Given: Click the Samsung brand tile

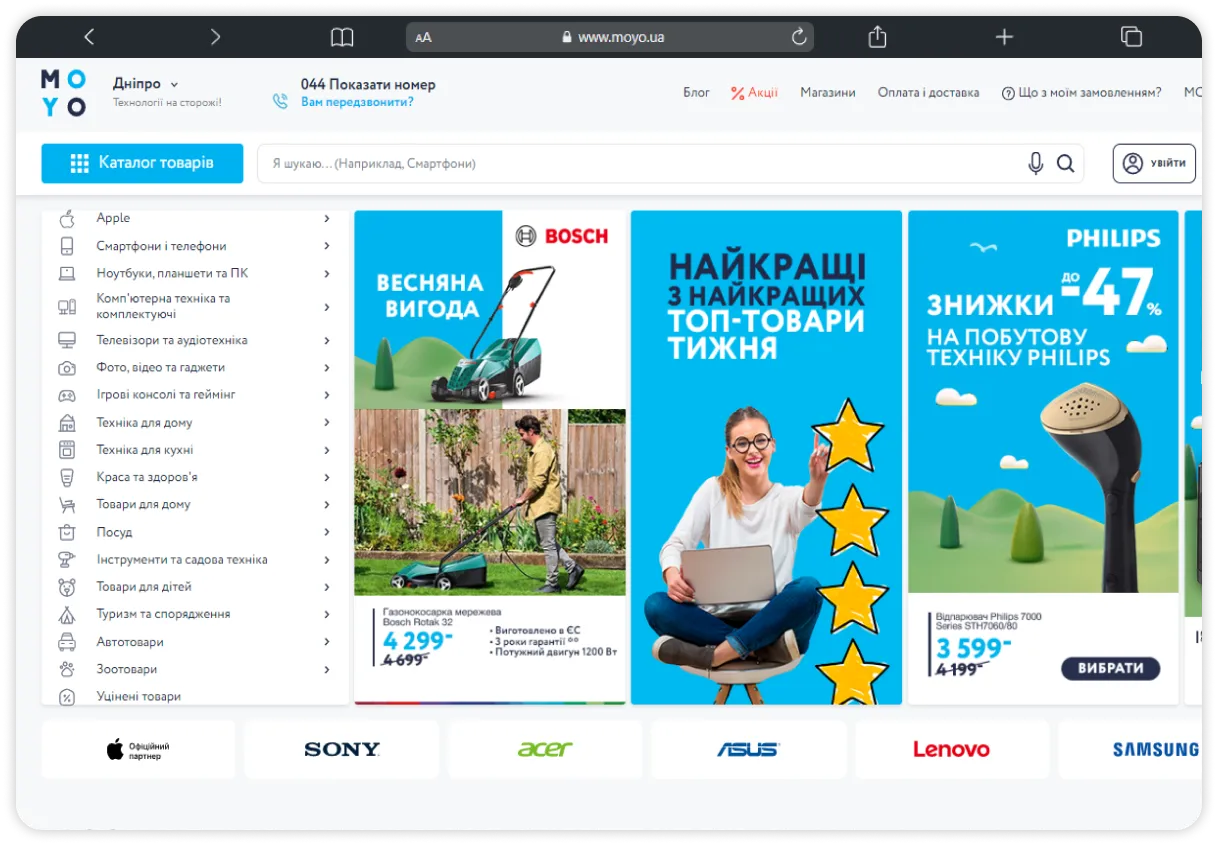Looking at the screenshot, I should coord(1130,749).
